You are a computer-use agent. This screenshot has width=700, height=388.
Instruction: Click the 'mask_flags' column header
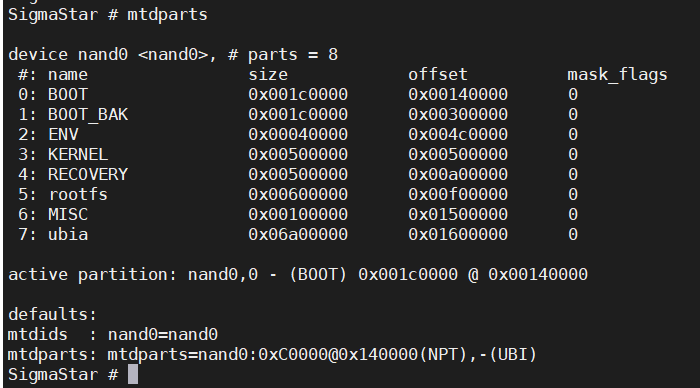point(617,75)
